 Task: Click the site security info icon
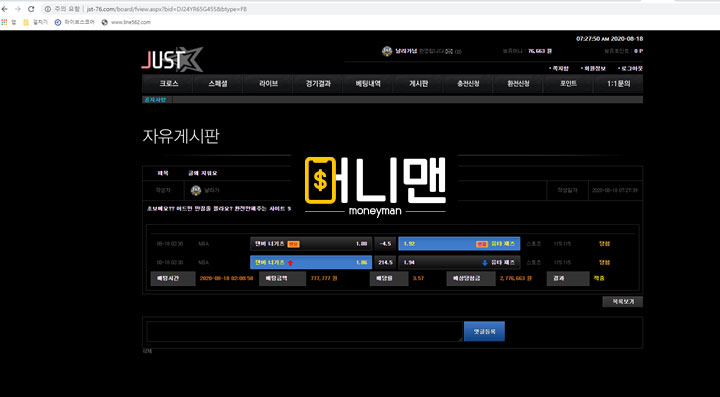(x=48, y=9)
